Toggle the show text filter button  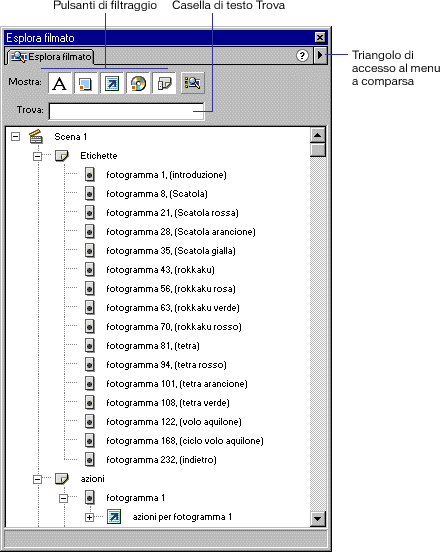point(60,83)
